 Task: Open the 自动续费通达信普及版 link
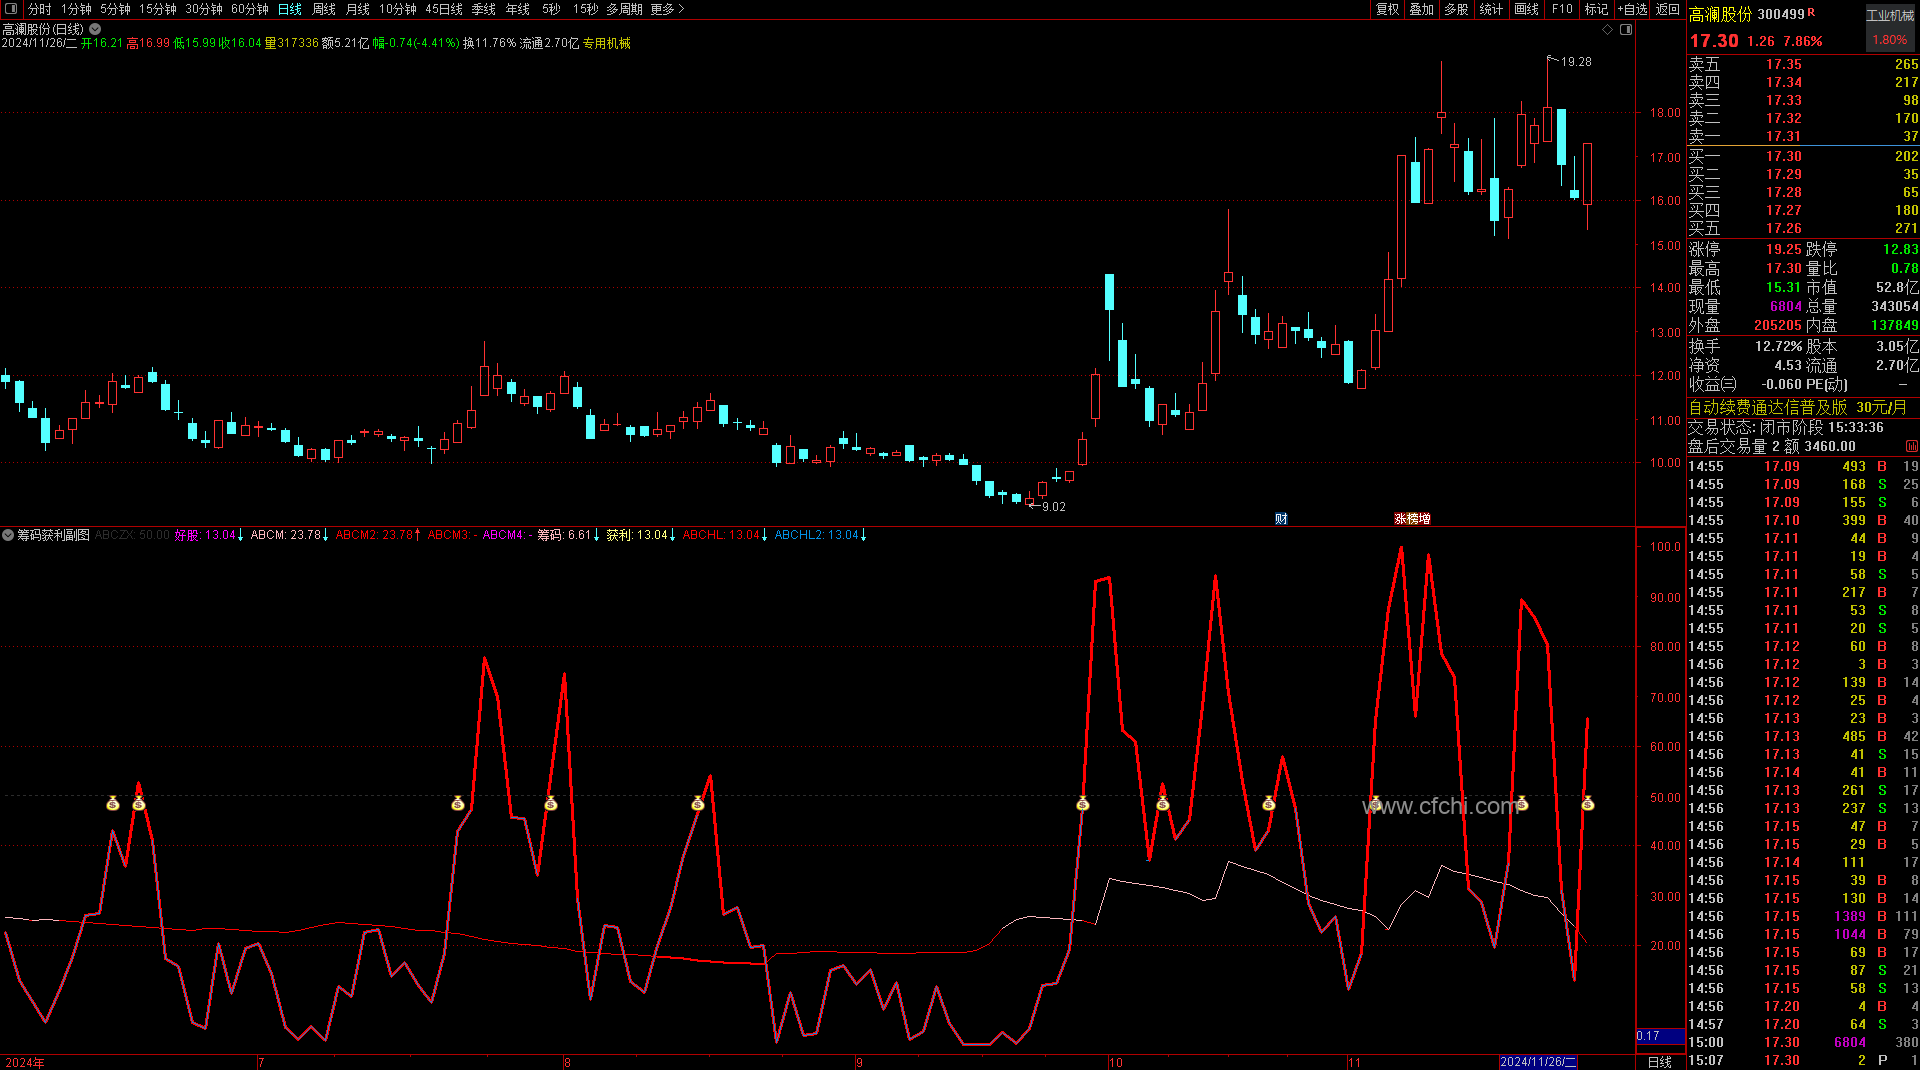pyautogui.click(x=1767, y=407)
